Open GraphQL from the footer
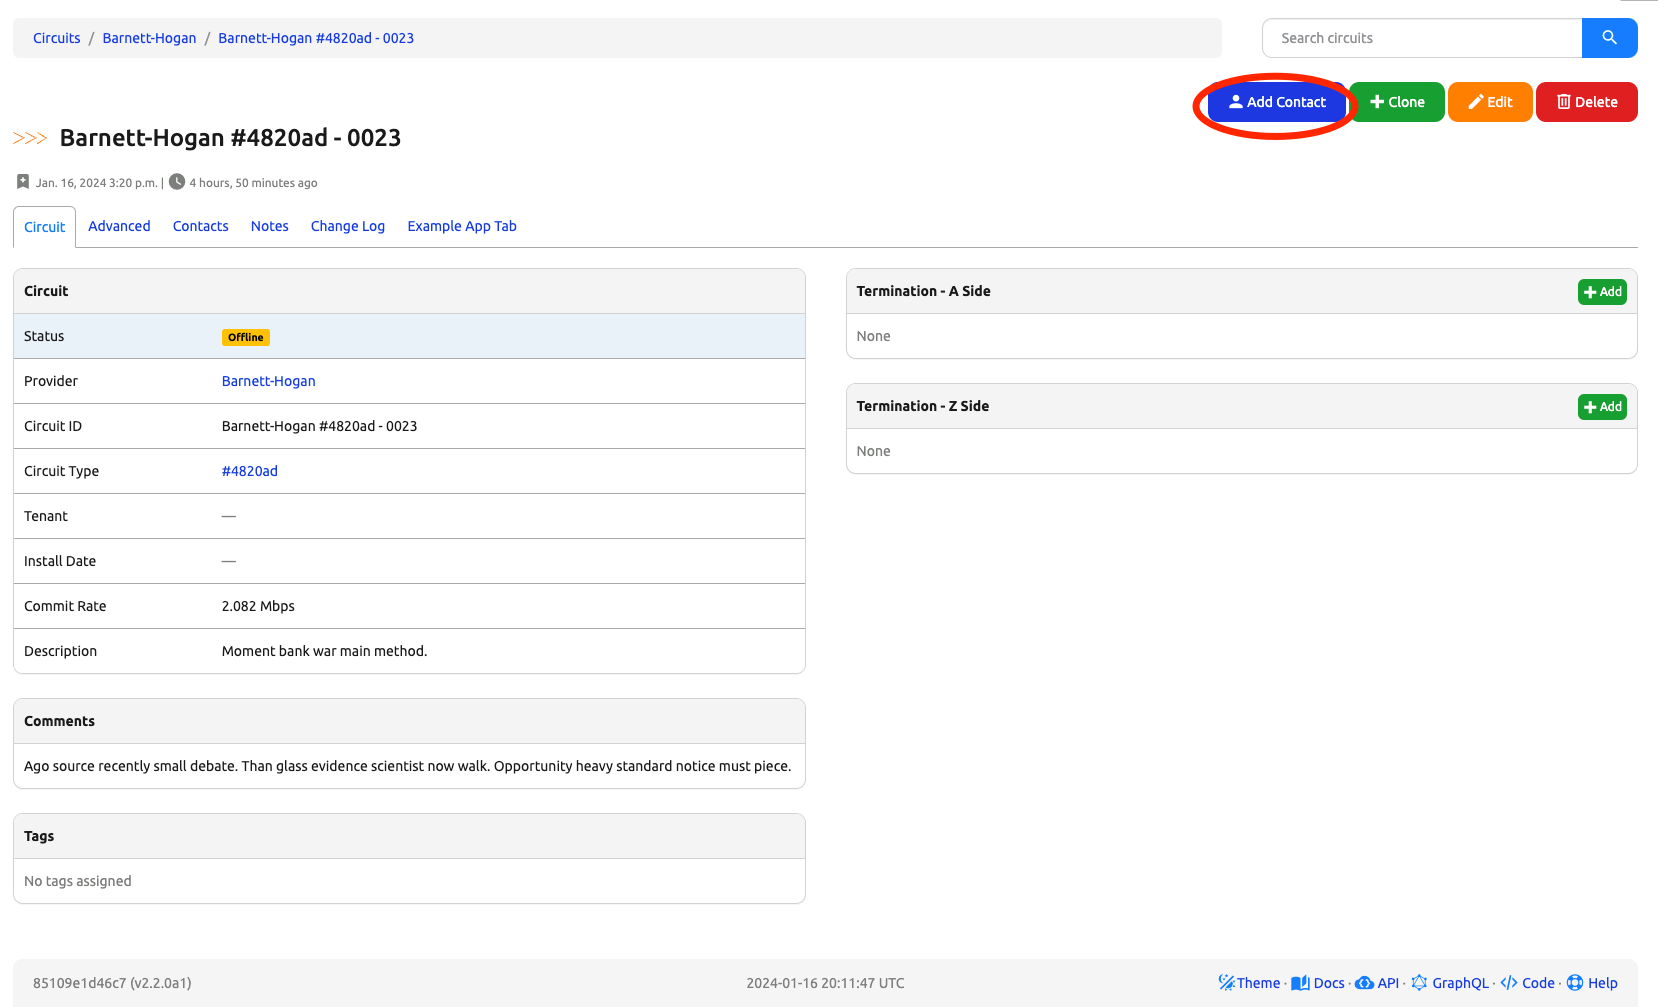The height and width of the screenshot is (1007, 1658). (1450, 983)
